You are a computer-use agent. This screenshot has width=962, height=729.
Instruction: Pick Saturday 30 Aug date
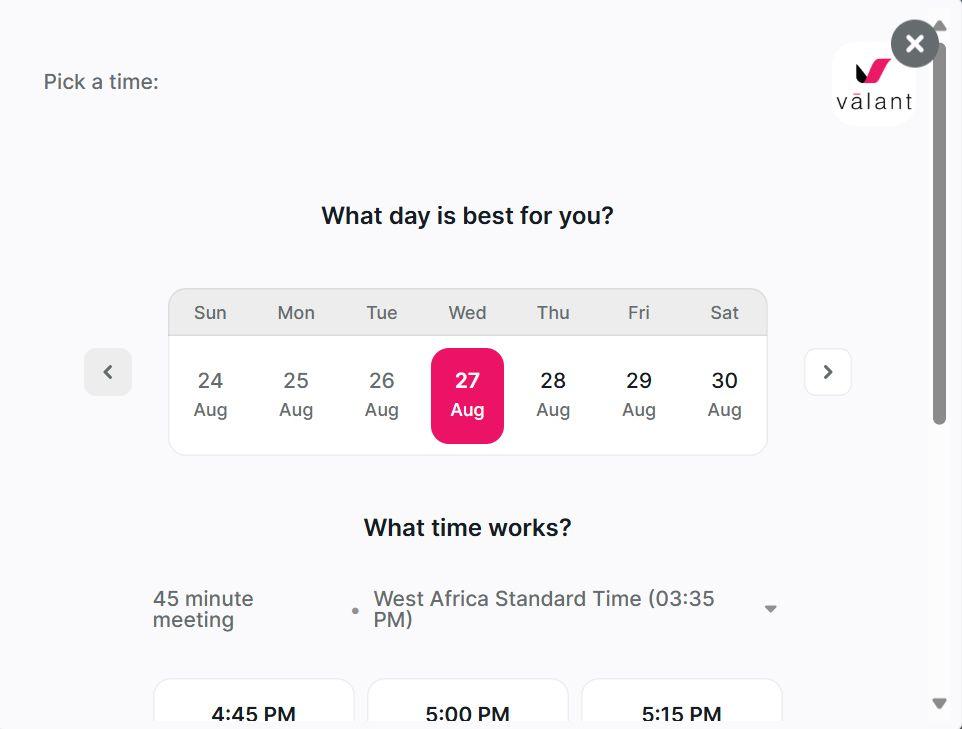724,395
